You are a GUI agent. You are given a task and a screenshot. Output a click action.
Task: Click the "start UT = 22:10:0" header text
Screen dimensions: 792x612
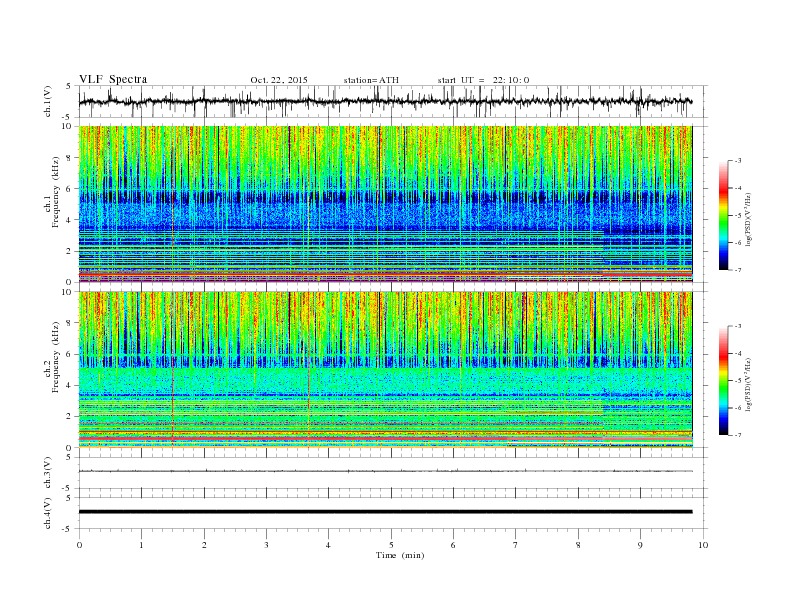coord(483,80)
